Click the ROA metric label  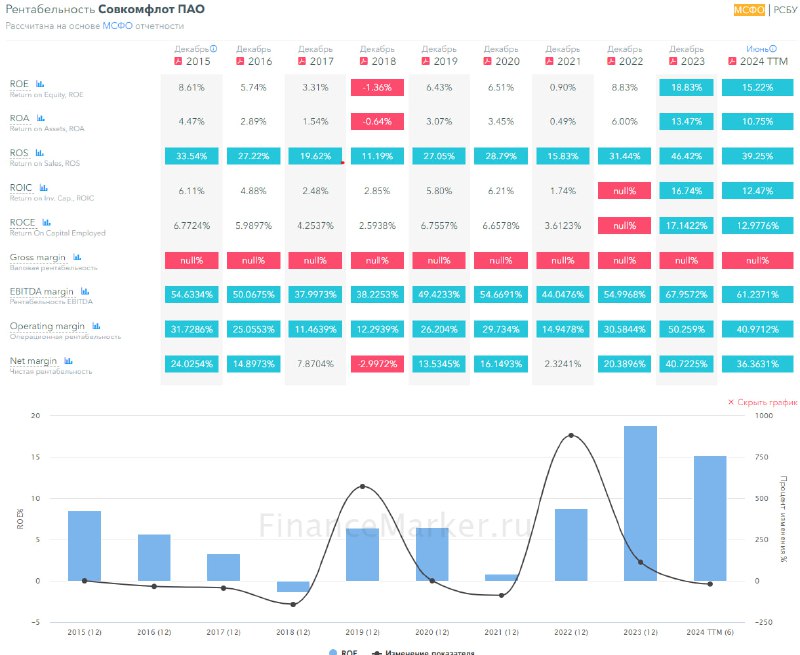tap(19, 118)
